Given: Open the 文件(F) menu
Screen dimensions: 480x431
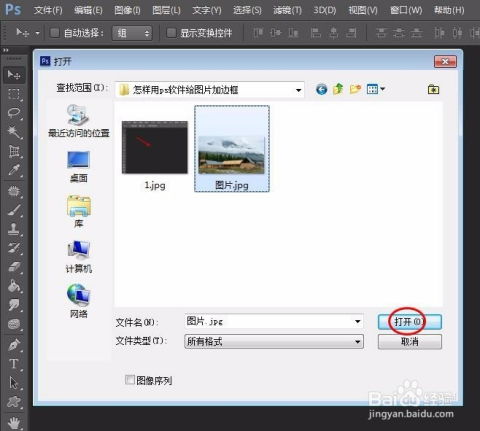Looking at the screenshot, I should click(x=48, y=10).
